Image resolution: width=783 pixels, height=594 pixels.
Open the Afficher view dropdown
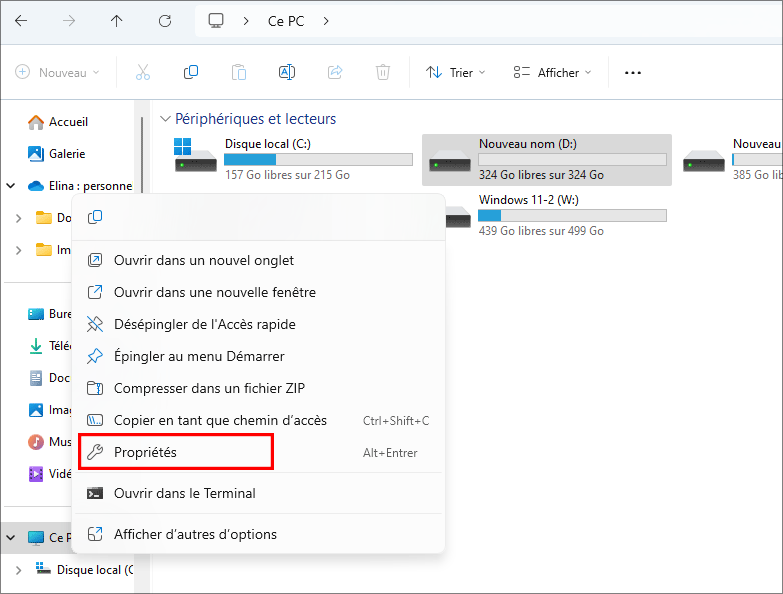tap(552, 72)
